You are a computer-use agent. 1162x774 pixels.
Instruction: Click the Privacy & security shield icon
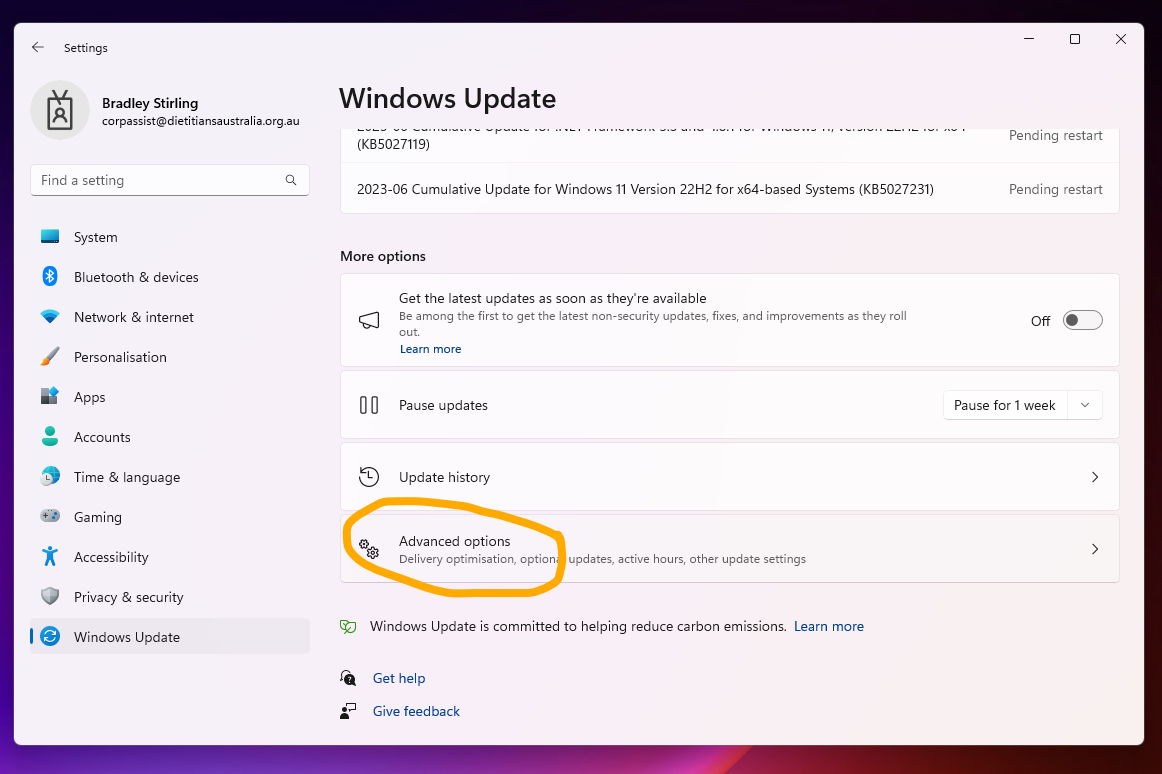50,597
